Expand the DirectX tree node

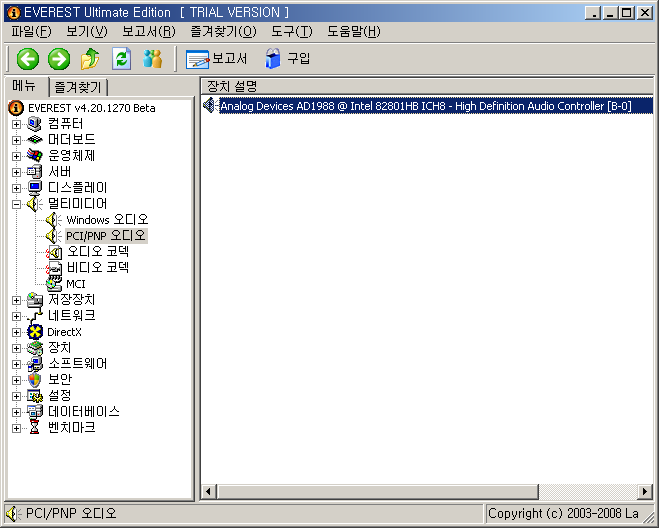pyautogui.click(x=16, y=332)
